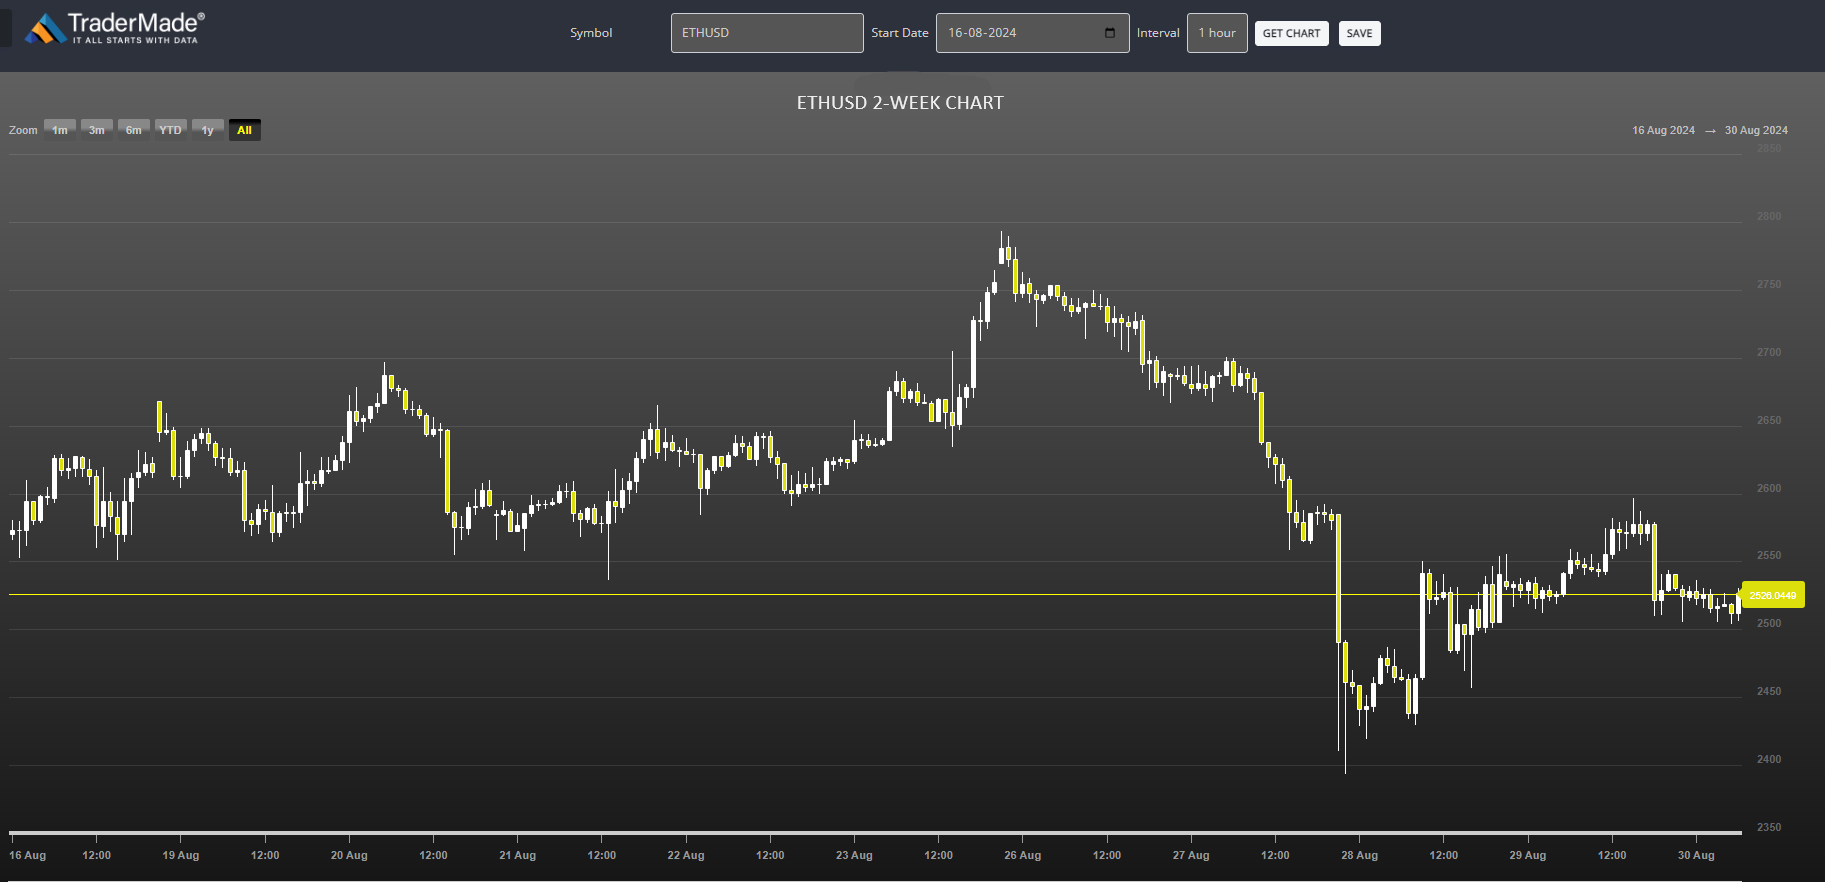Click the Zoom label
The image size is (1825, 882).
click(x=23, y=130)
